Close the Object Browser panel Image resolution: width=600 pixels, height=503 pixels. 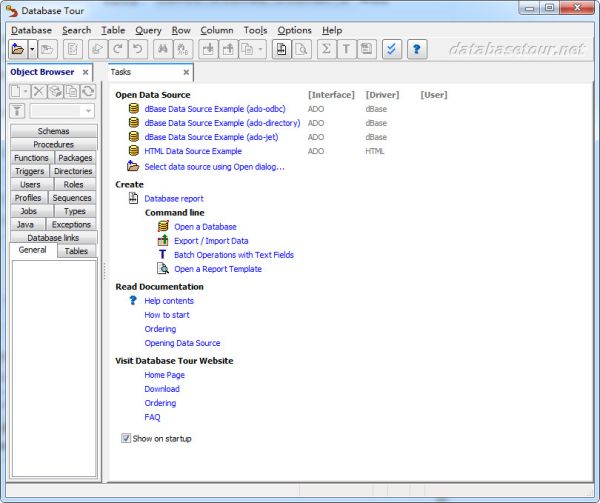coord(85,72)
